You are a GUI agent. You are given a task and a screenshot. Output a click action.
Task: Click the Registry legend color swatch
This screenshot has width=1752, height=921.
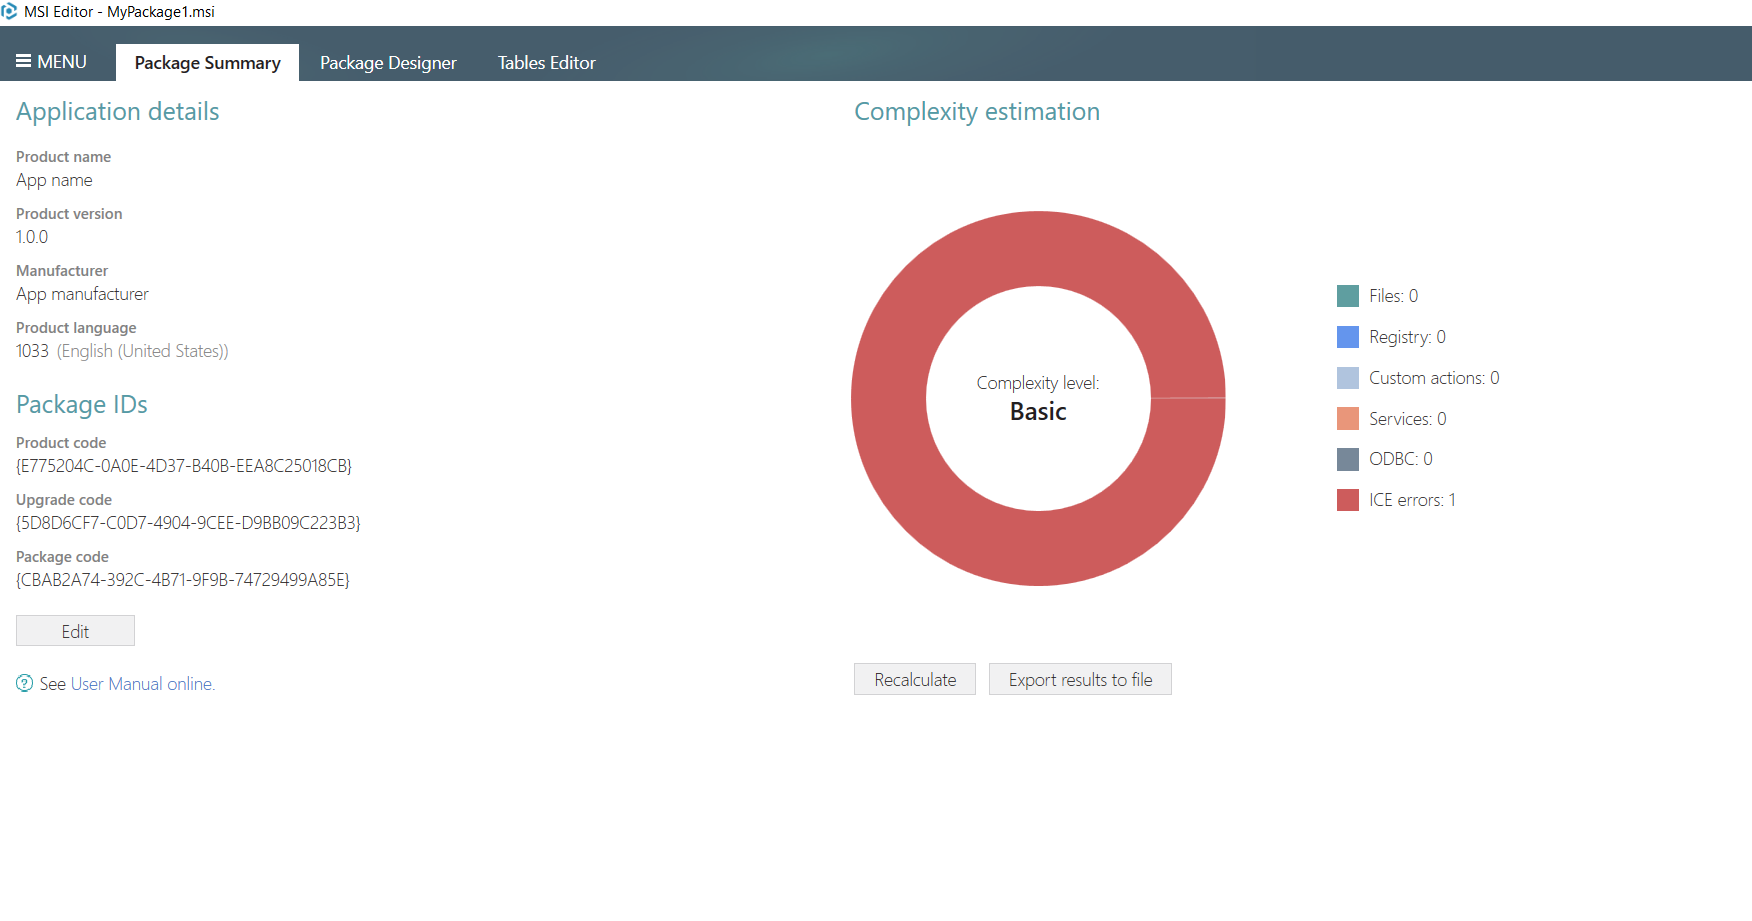1348,337
